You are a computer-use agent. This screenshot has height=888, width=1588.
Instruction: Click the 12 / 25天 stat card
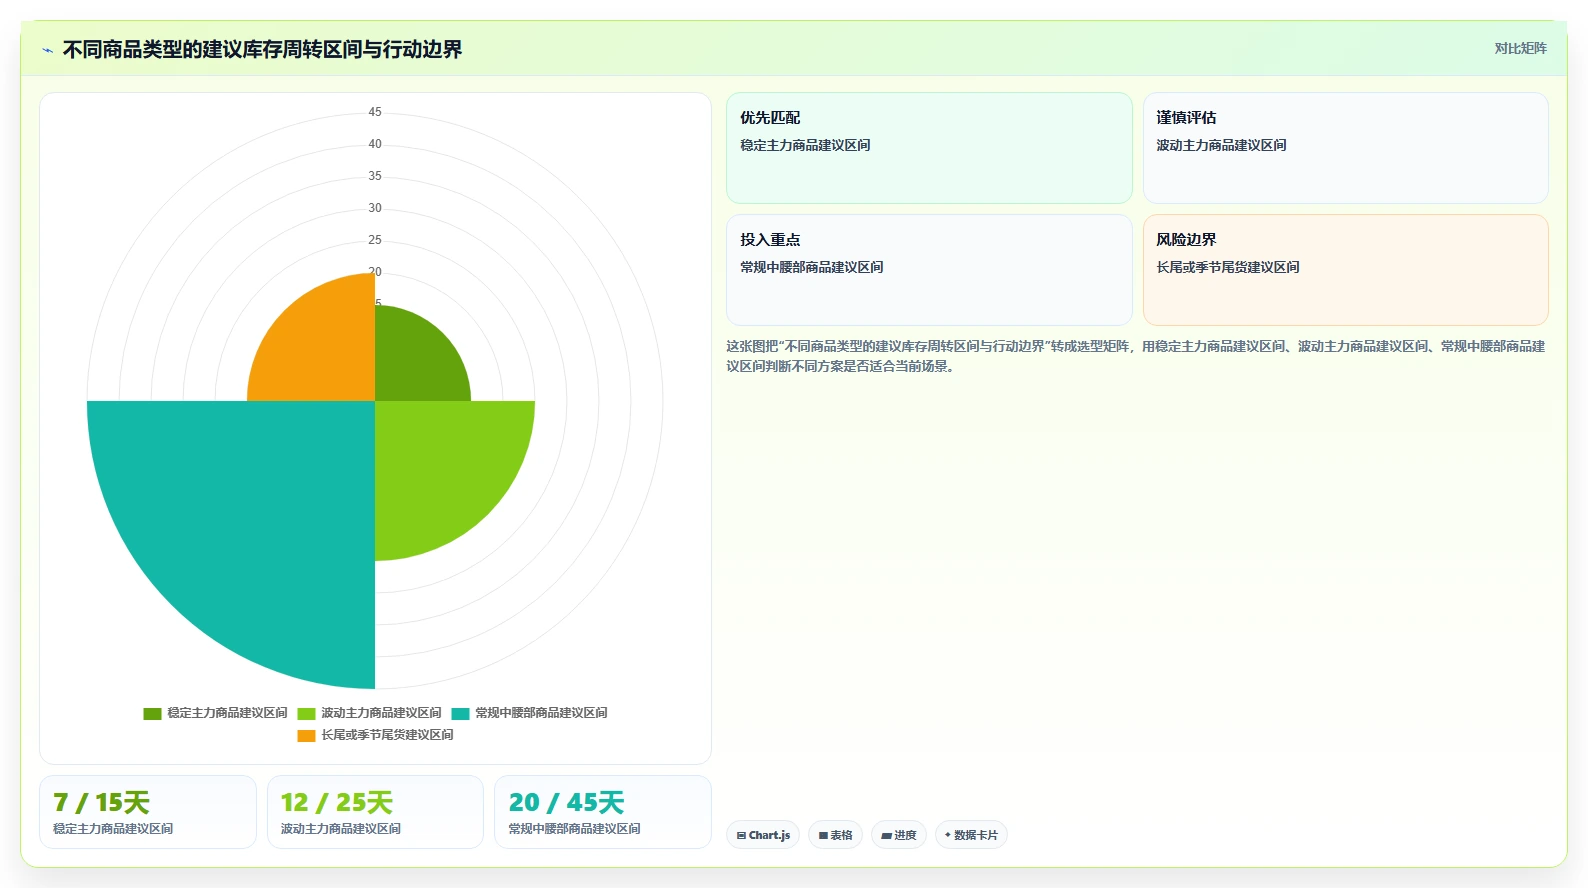click(375, 812)
